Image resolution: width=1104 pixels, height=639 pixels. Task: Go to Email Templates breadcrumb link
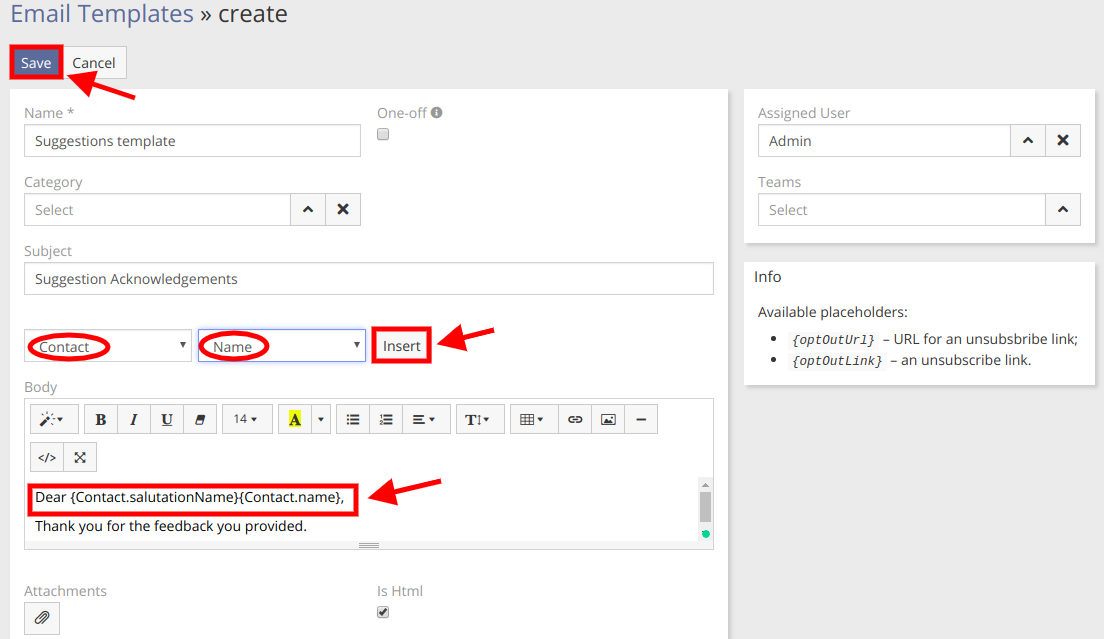pos(102,14)
